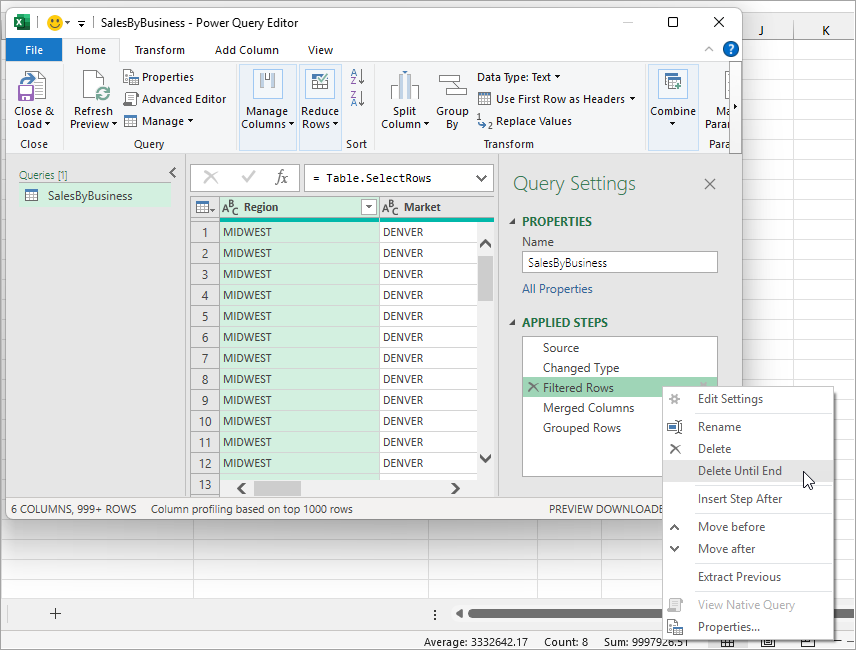Choose Edit Settings in context menu
Image resolution: width=856 pixels, height=650 pixels.
[748, 399]
